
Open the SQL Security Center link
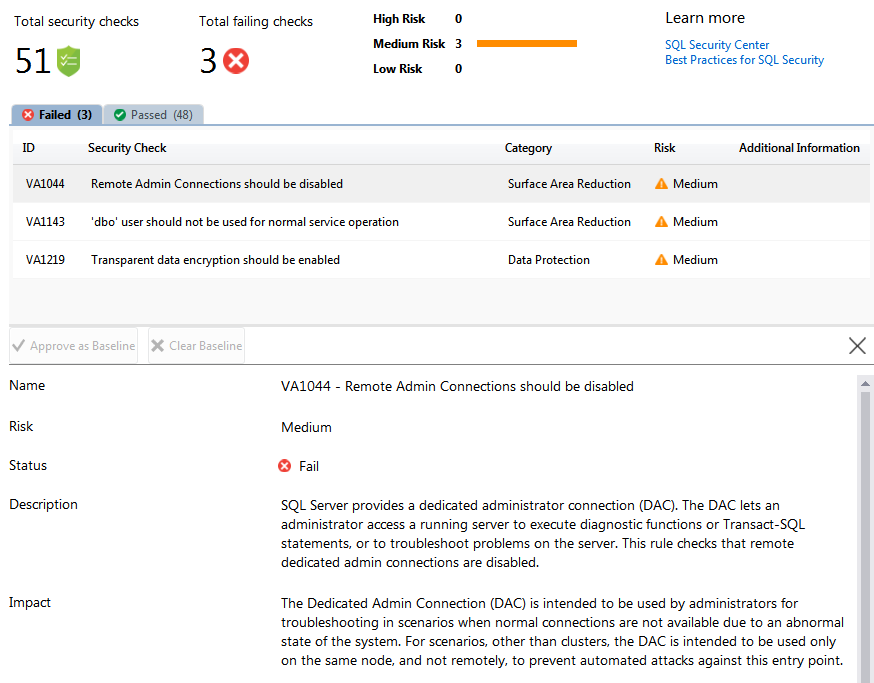coord(716,44)
